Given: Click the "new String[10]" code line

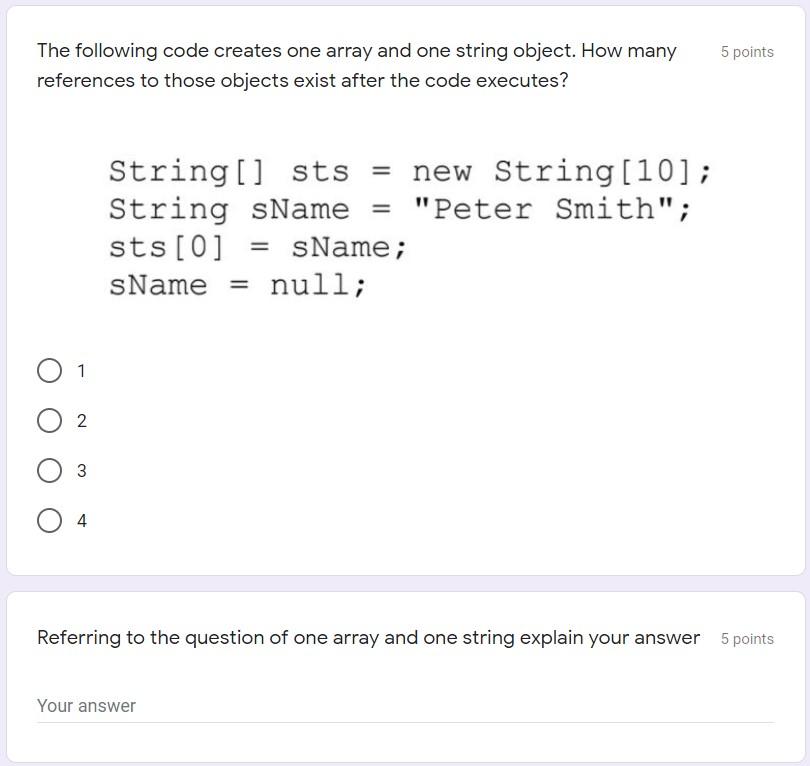Looking at the screenshot, I should [x=411, y=171].
